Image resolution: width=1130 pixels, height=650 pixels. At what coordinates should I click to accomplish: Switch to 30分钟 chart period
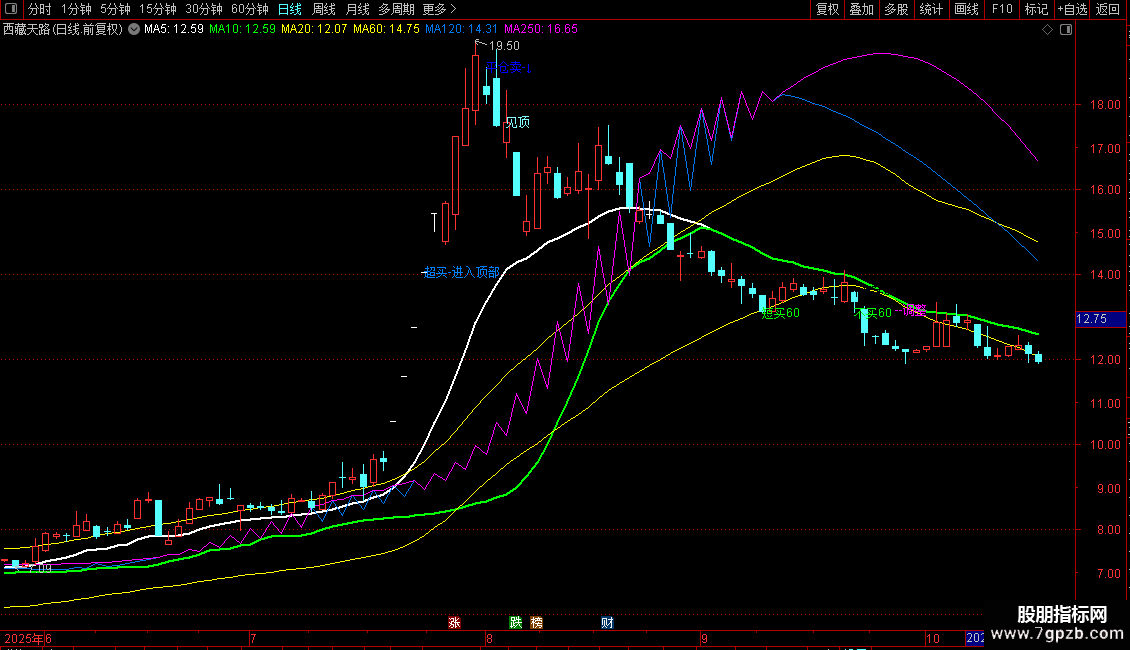point(204,9)
